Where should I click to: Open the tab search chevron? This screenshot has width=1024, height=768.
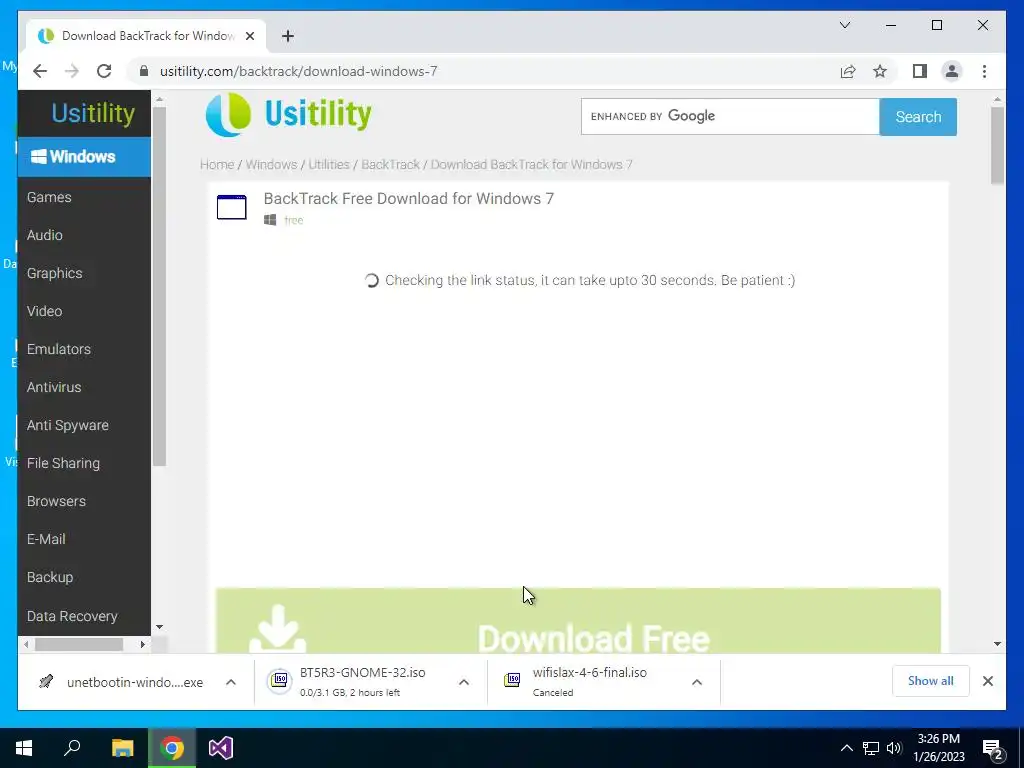845,25
